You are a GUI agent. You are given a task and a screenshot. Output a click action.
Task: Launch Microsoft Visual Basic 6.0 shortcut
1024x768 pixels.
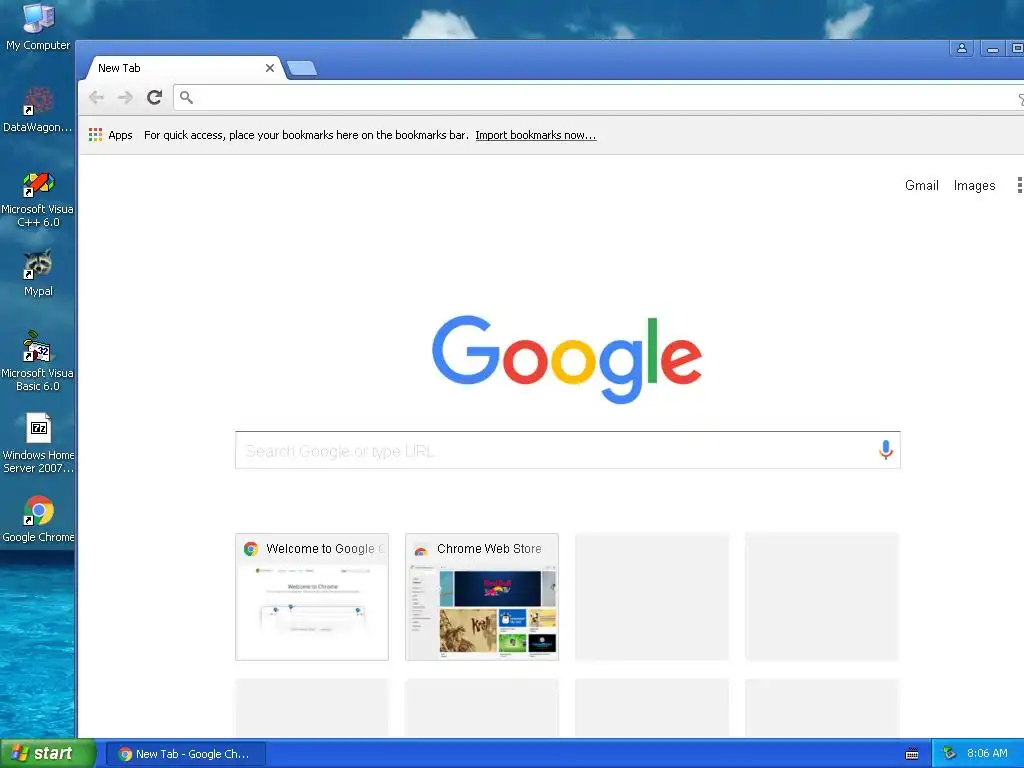click(38, 362)
